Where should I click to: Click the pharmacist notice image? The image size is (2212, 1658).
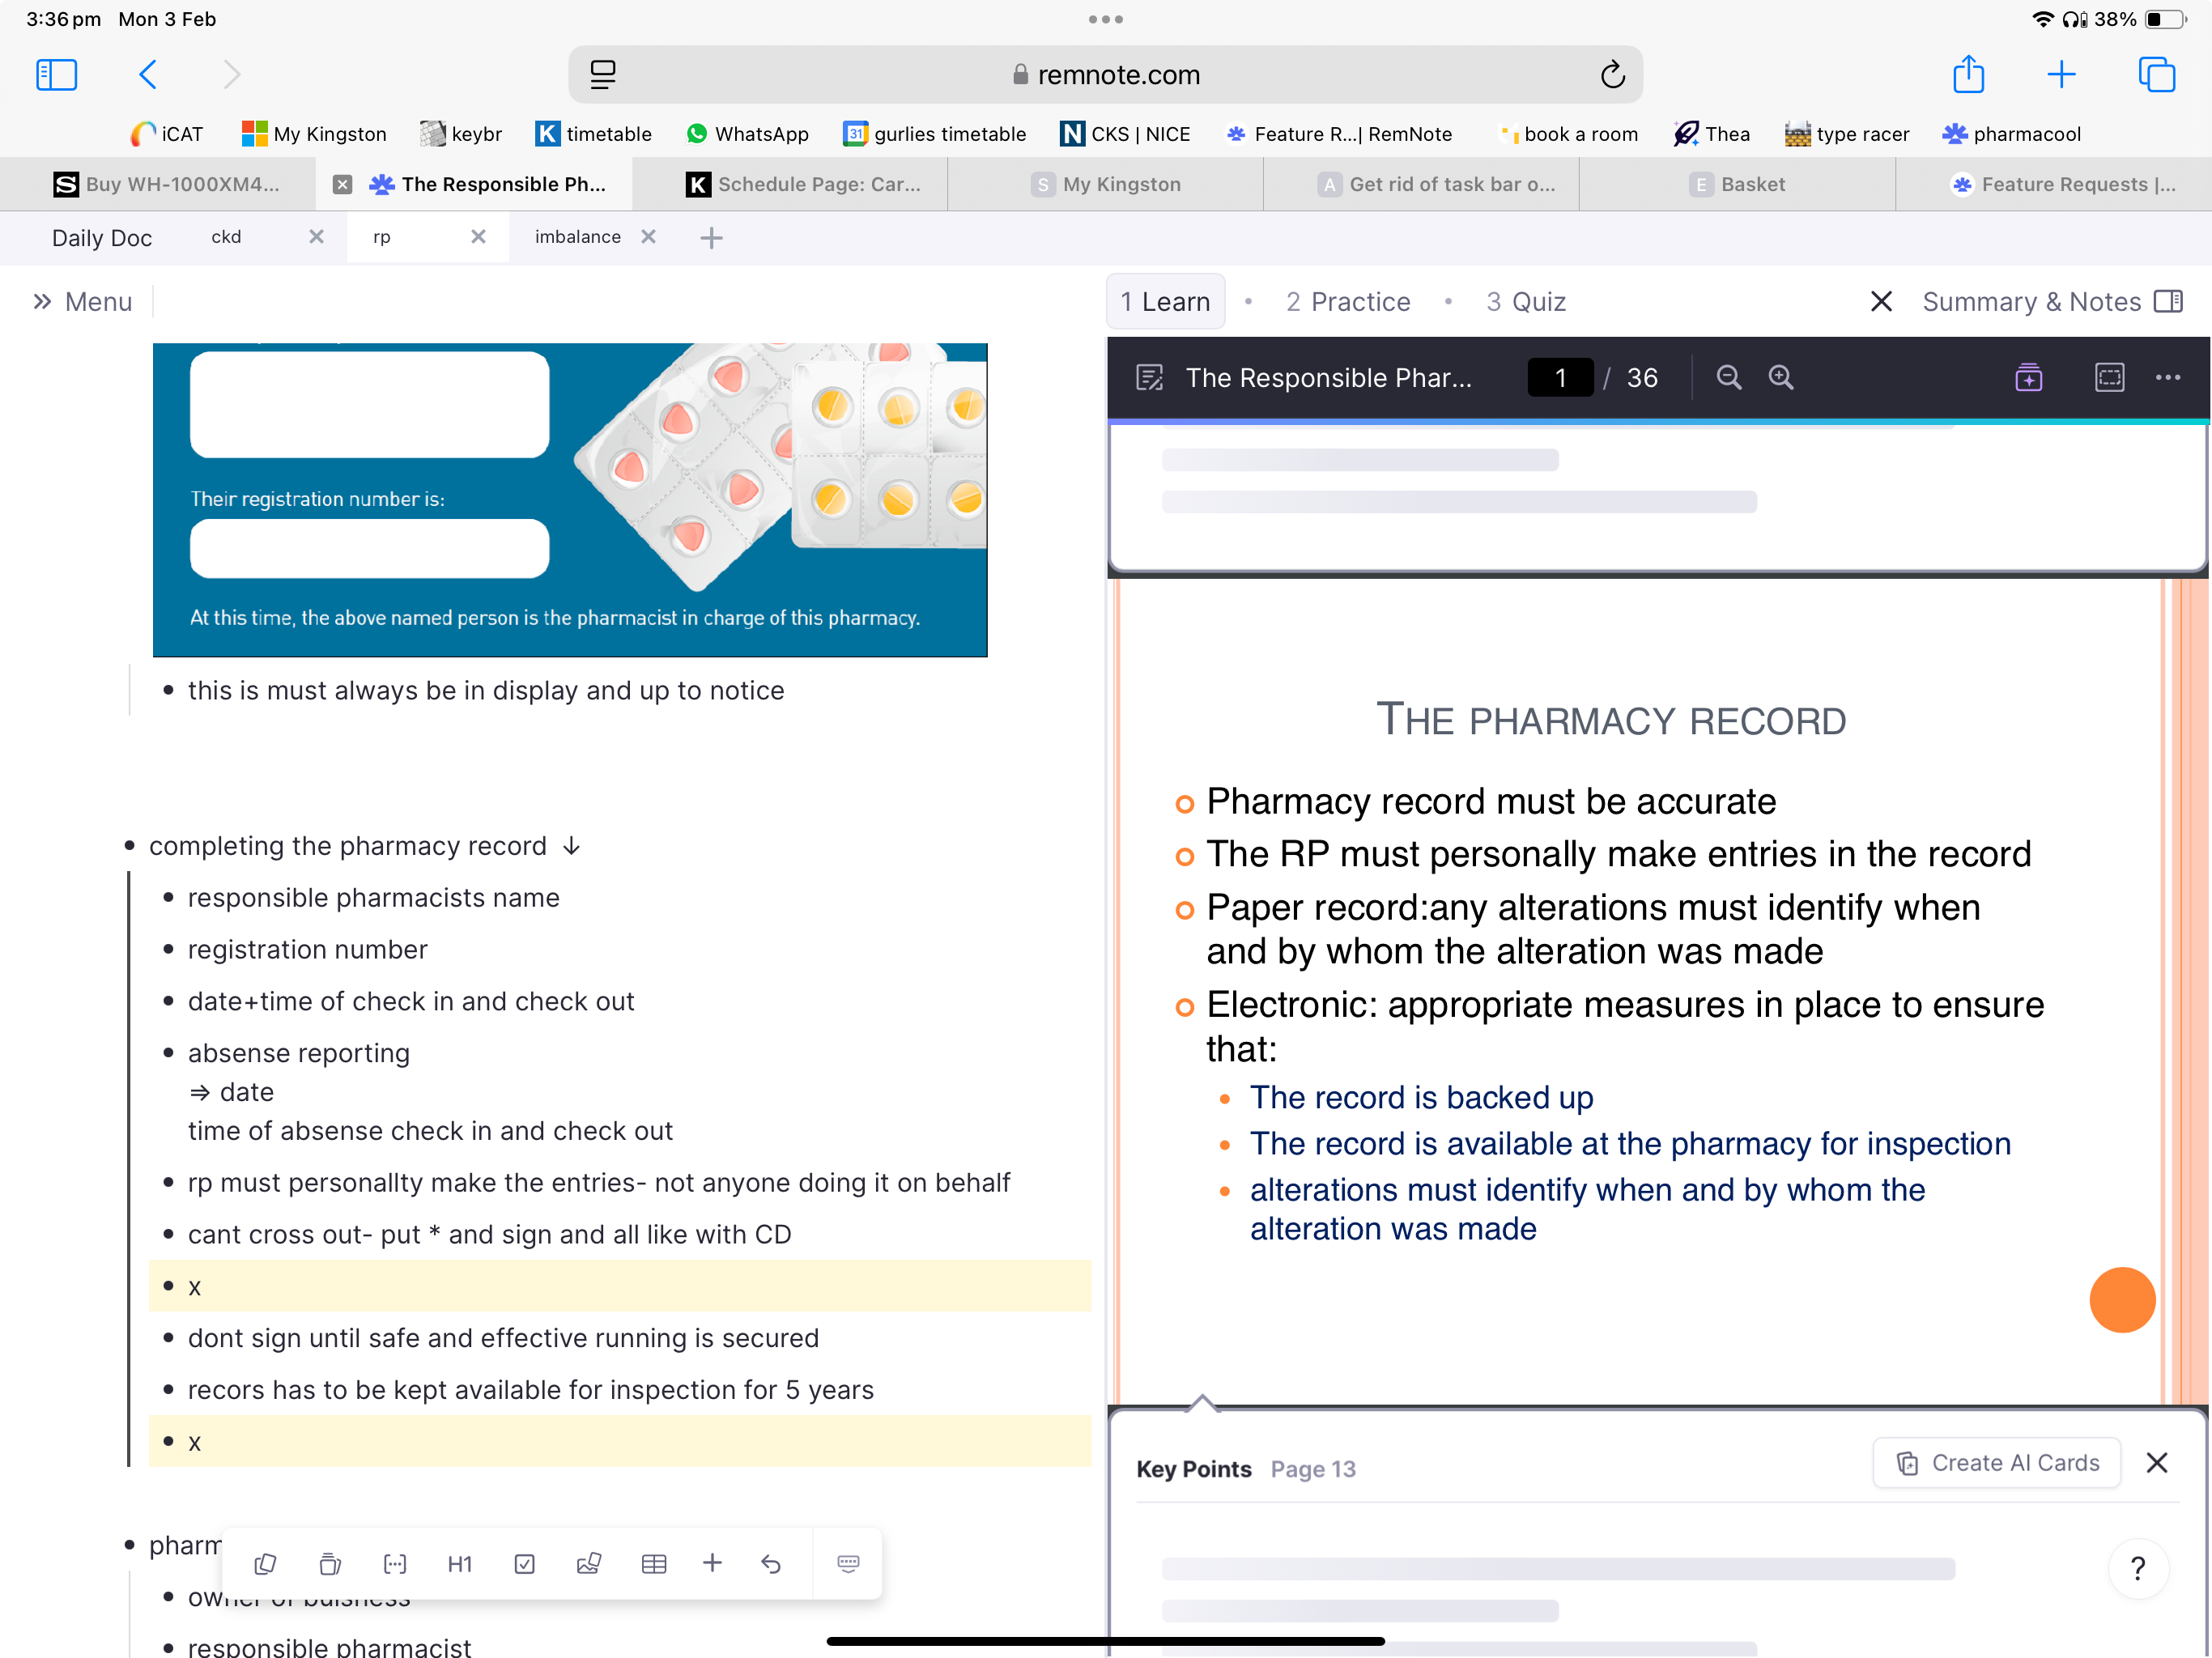coord(570,499)
